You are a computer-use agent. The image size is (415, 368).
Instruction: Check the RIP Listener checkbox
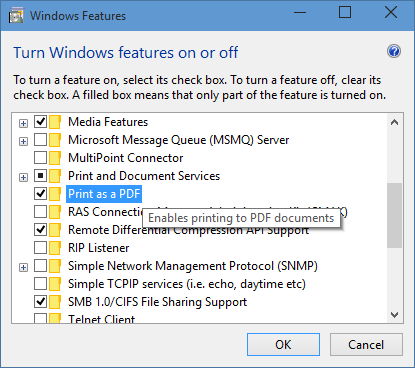coord(41,248)
